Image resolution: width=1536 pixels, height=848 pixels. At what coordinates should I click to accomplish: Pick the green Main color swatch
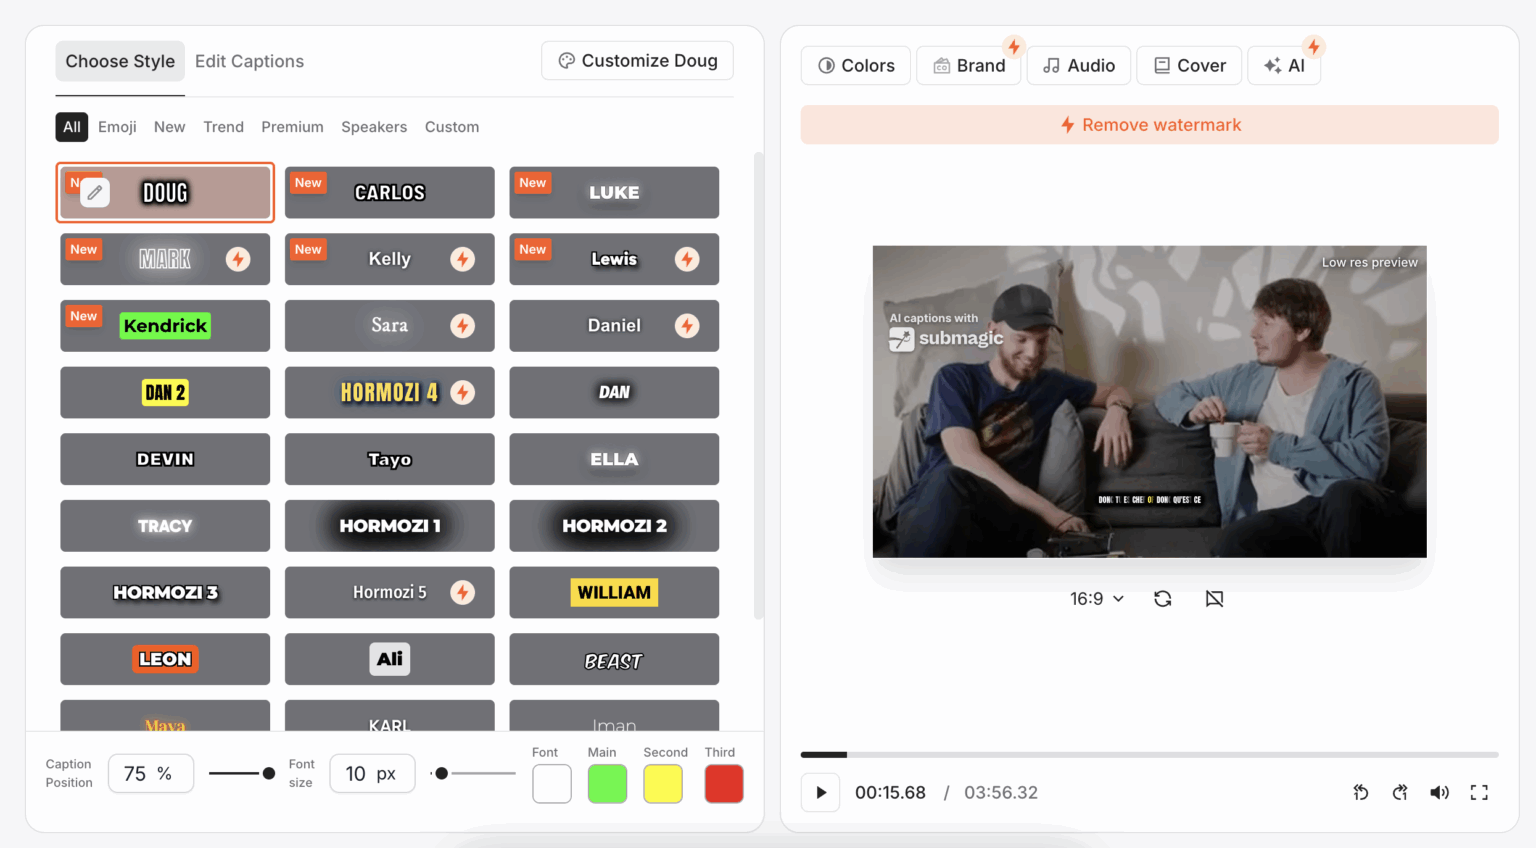coord(607,784)
